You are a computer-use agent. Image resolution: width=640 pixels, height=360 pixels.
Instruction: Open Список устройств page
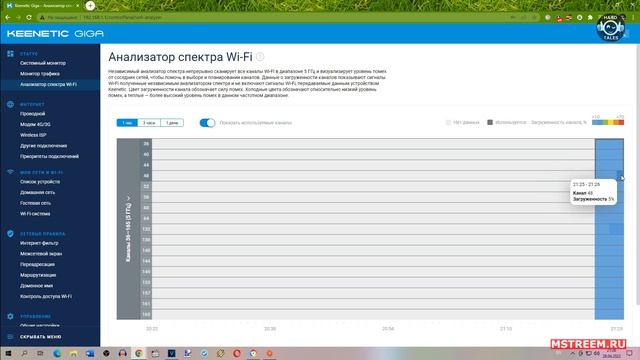[40, 182]
